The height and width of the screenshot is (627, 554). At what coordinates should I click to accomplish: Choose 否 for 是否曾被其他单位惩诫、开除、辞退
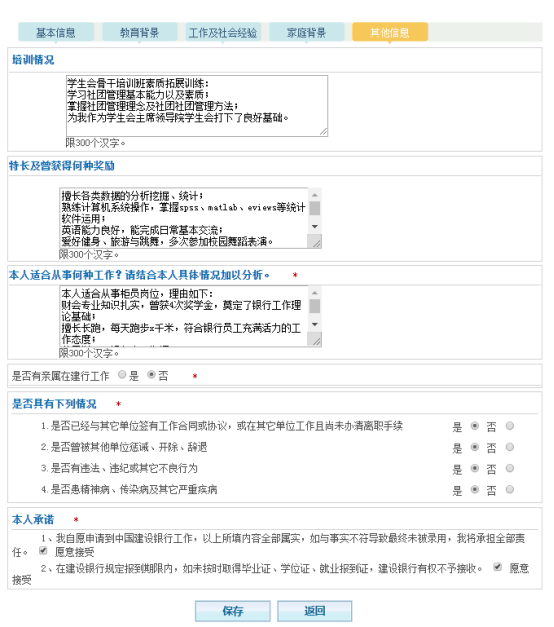(x=510, y=447)
